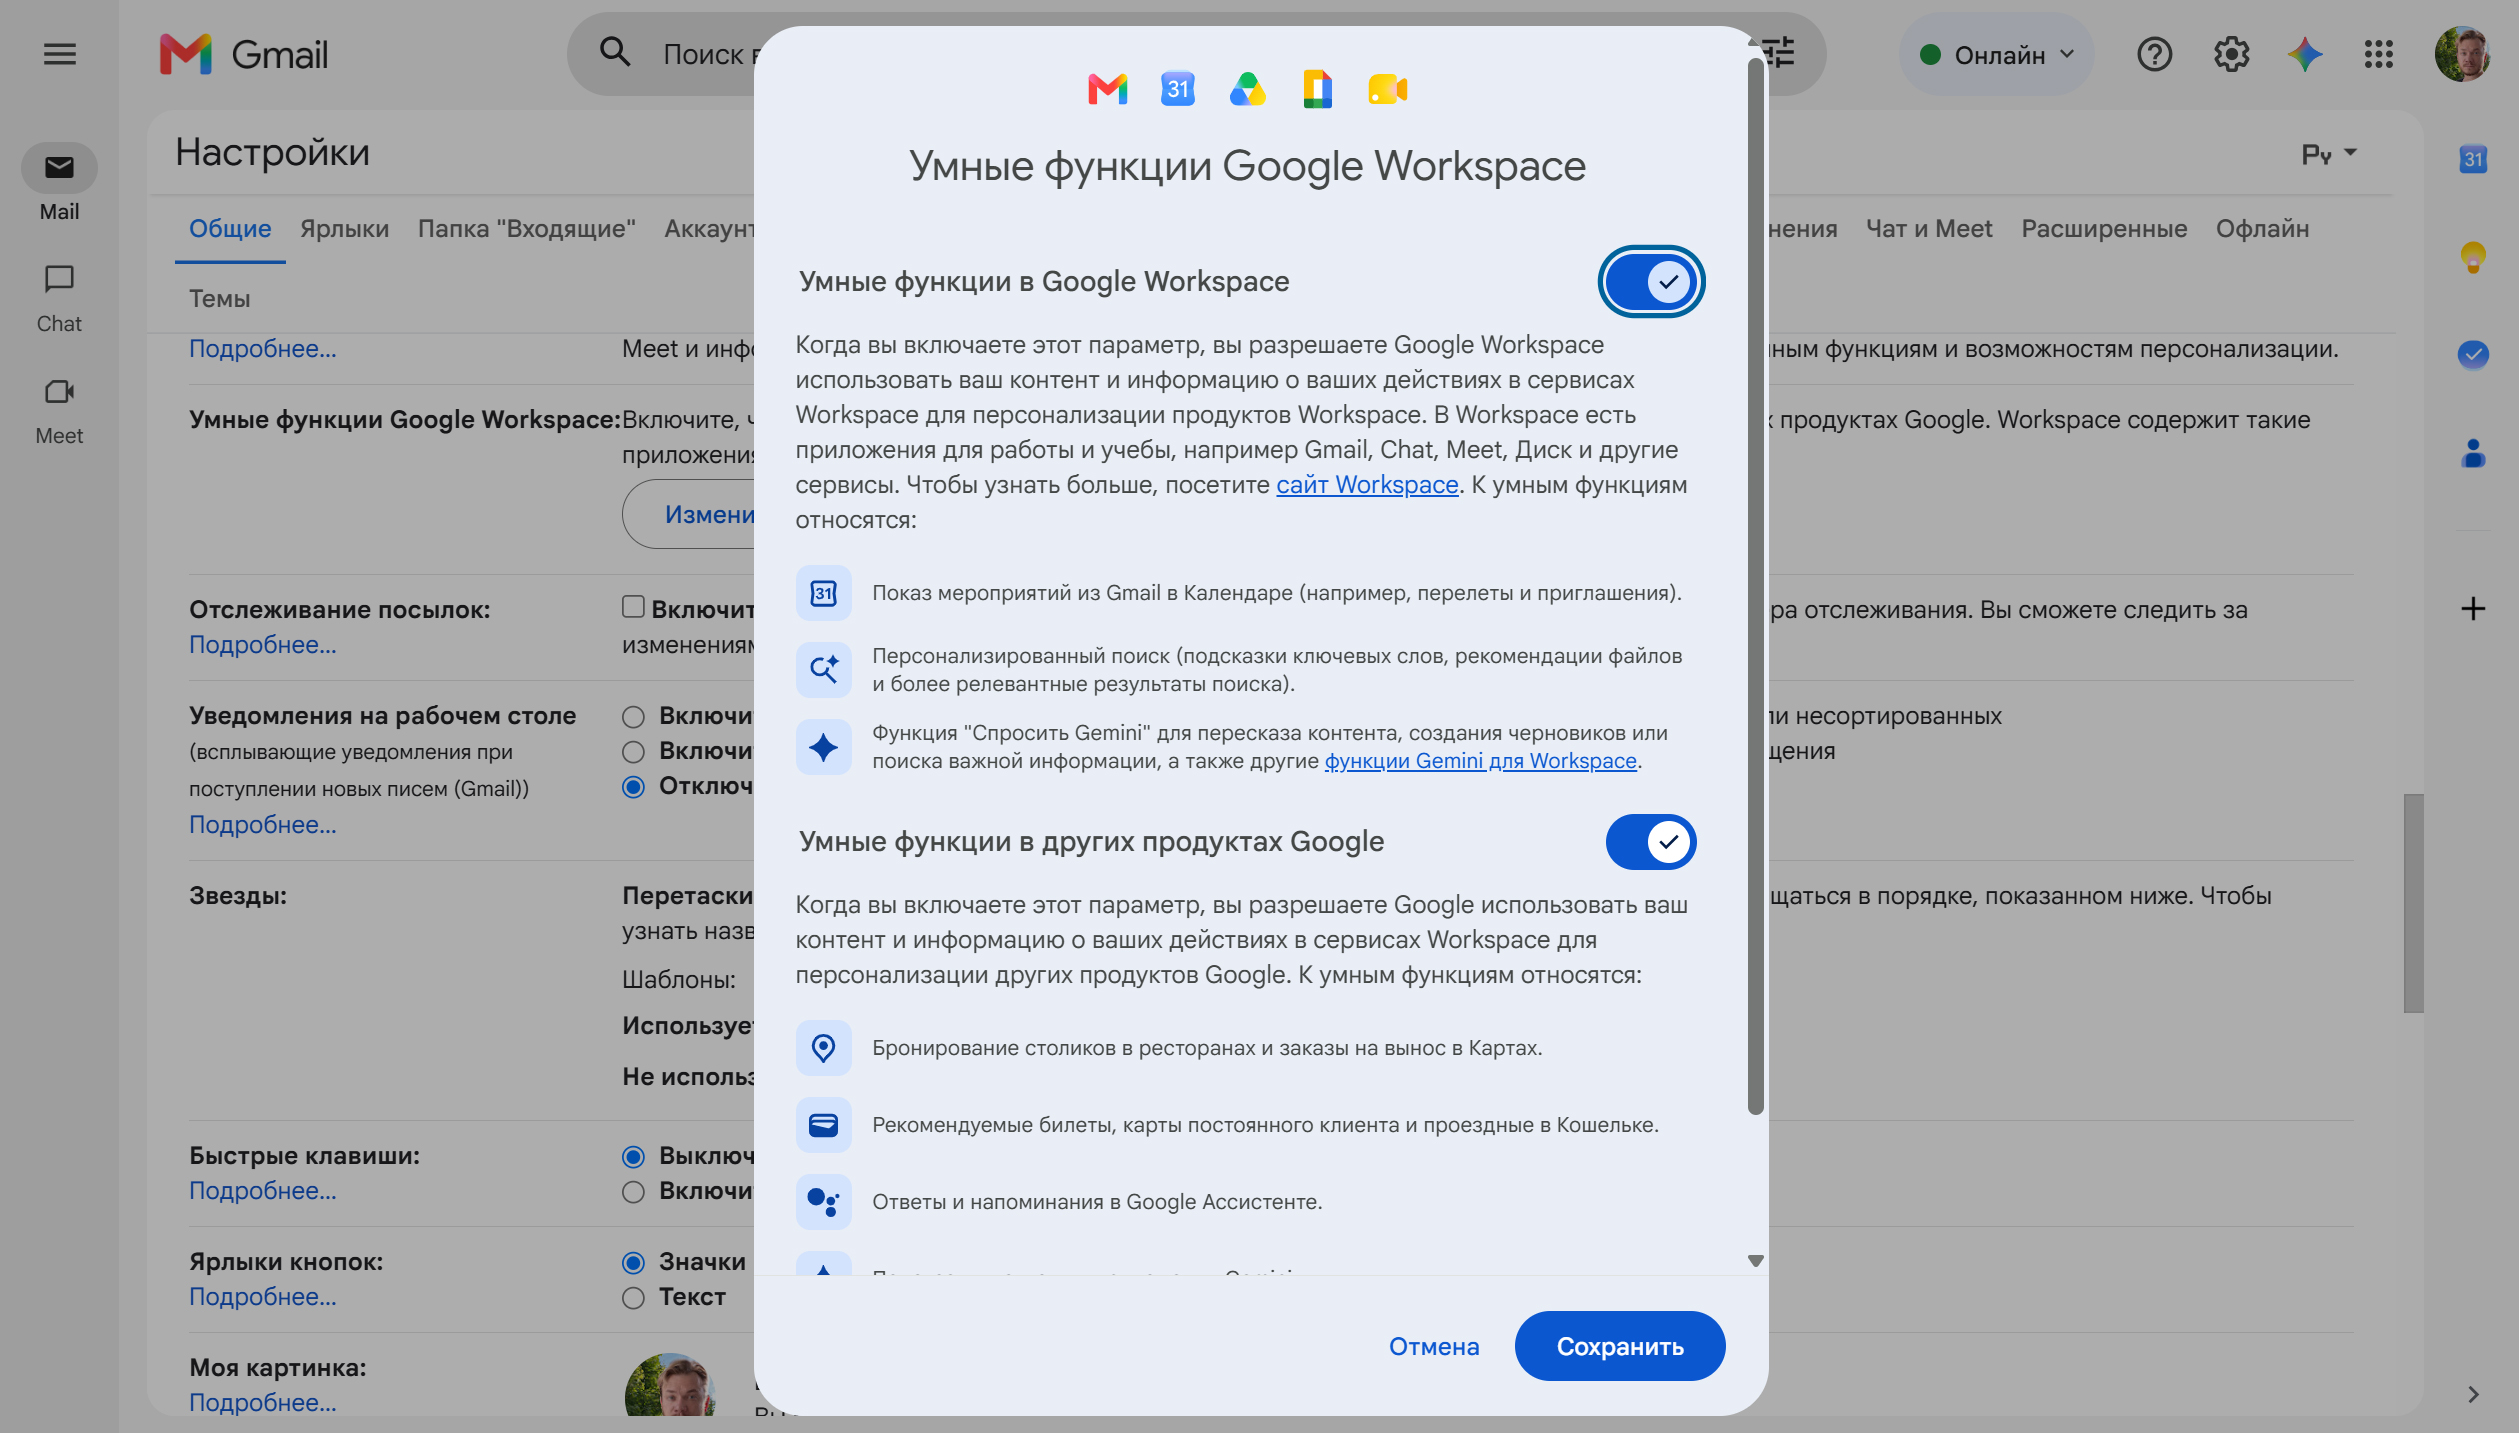Open Подробнее link under Ярлыки кнопок
2519x1433 pixels.
click(262, 1297)
